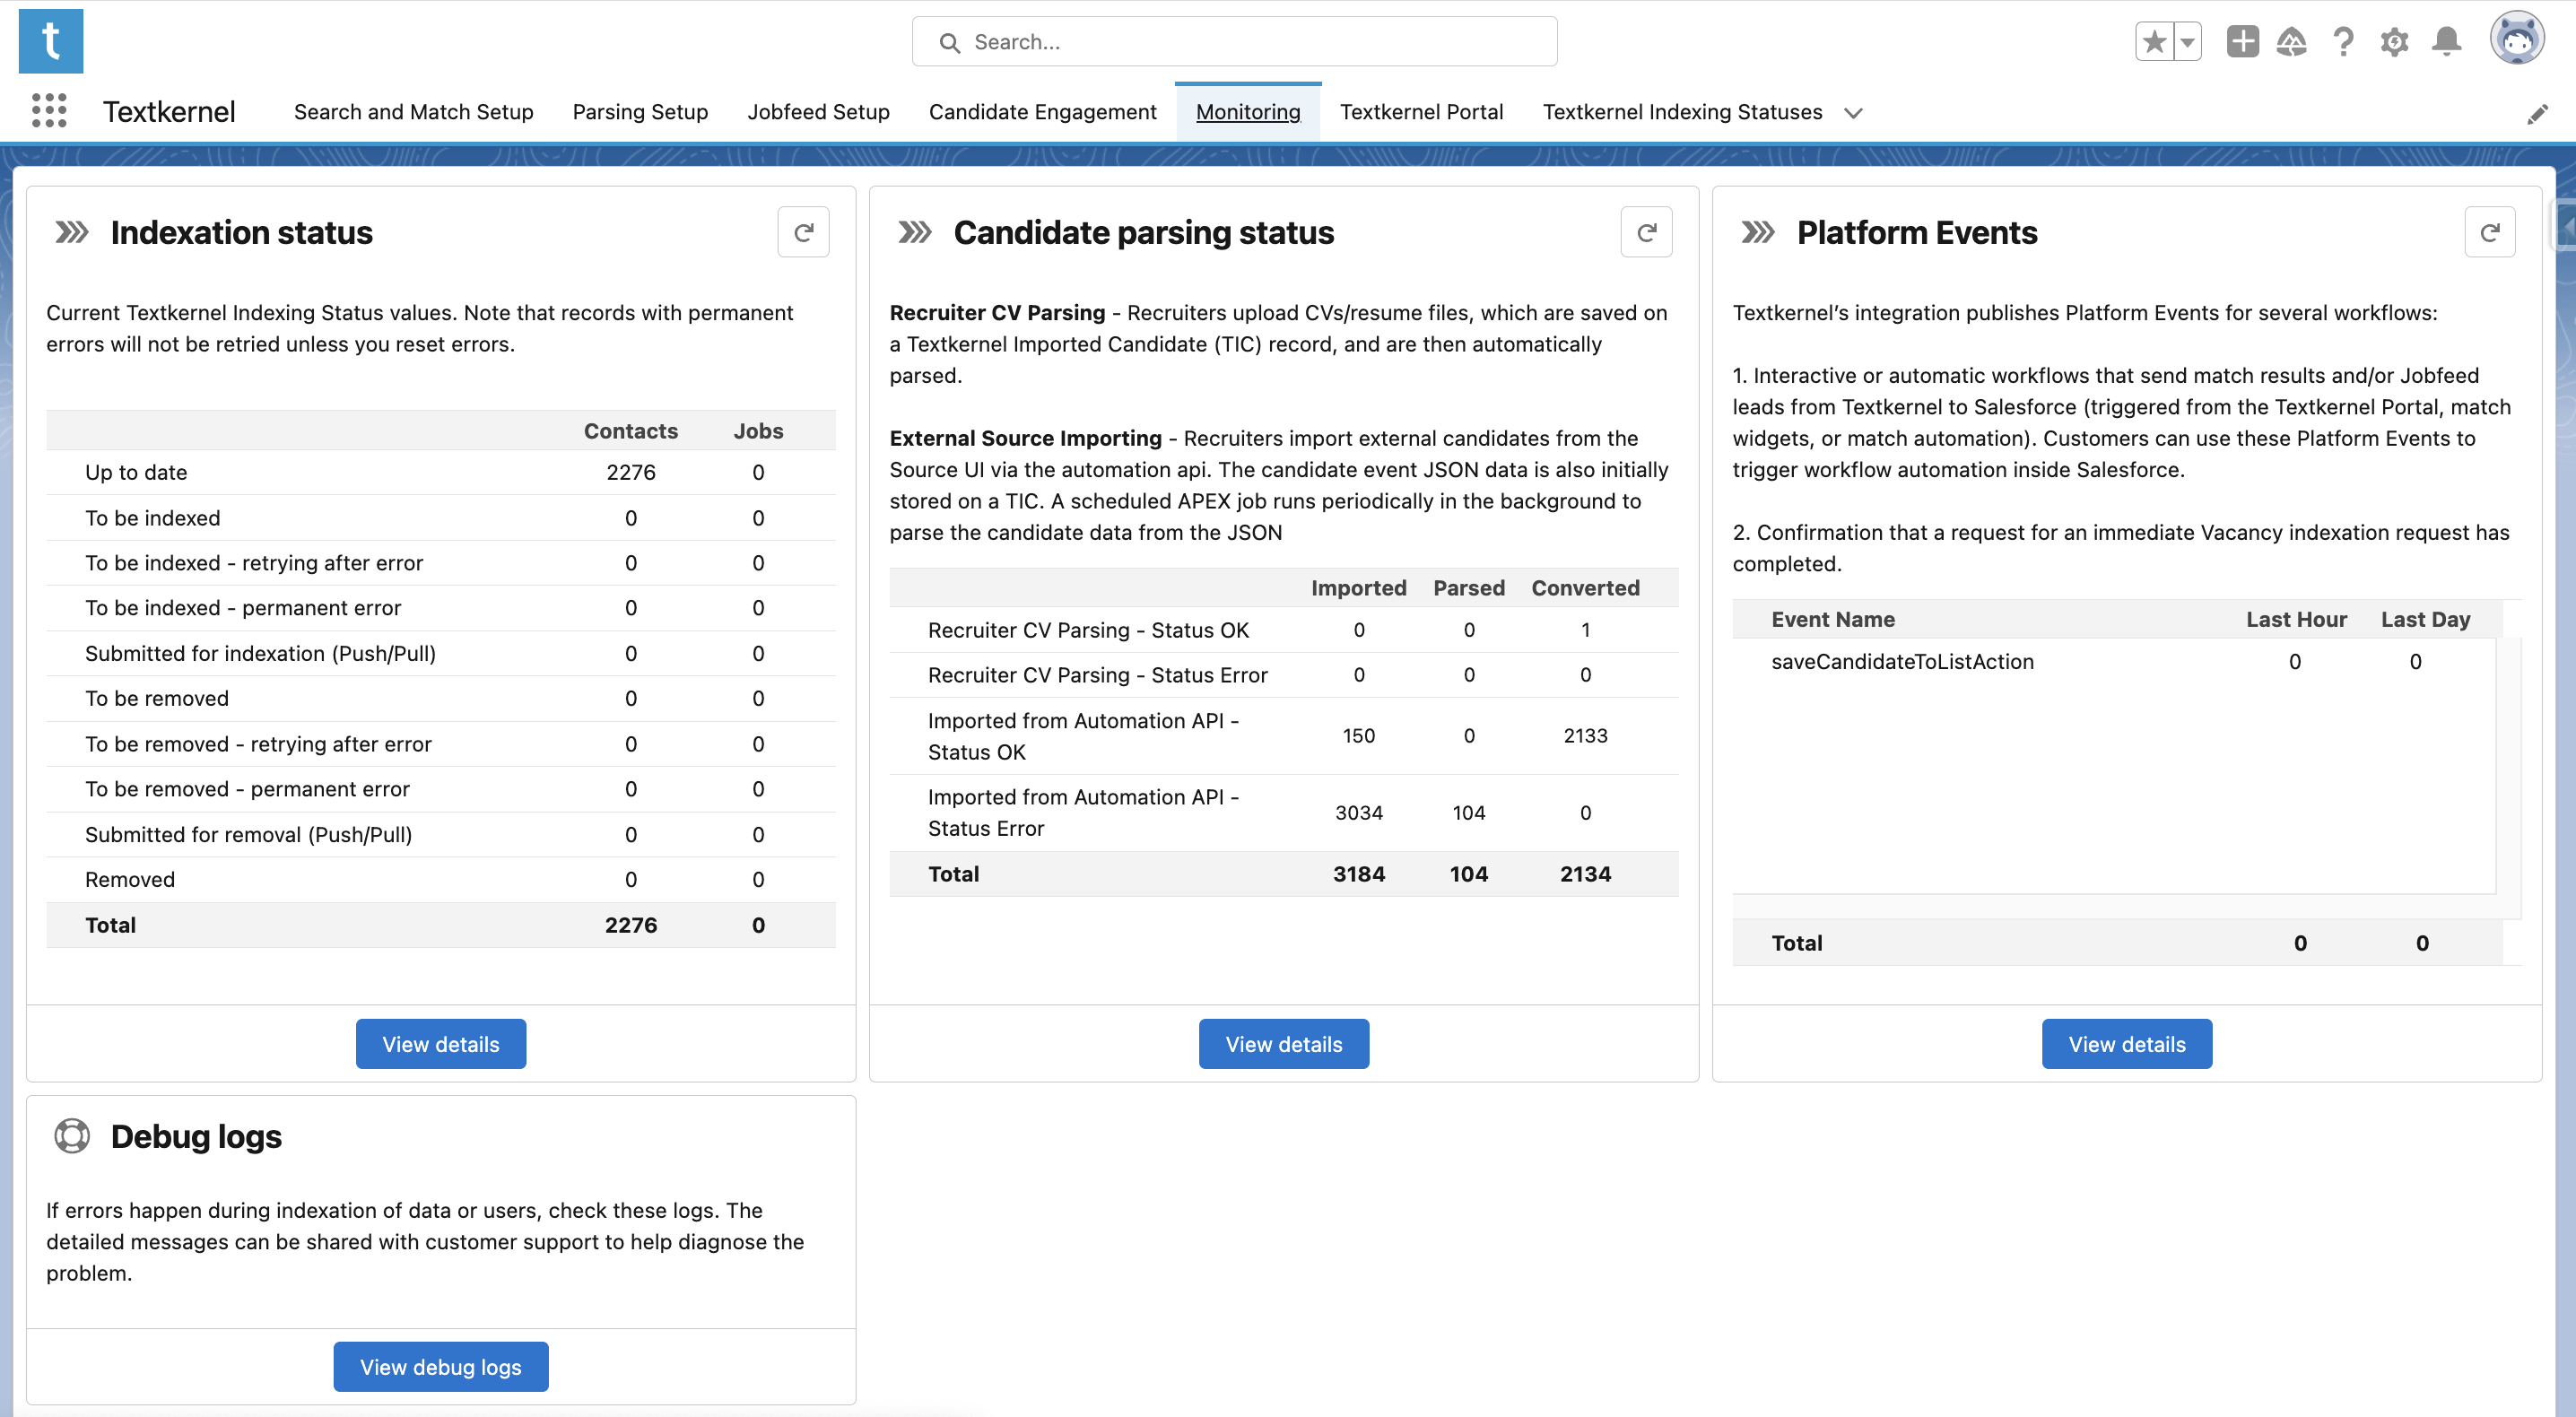Image resolution: width=2576 pixels, height=1417 pixels.
Task: Click the Textkernel app name
Action: pos(169,112)
